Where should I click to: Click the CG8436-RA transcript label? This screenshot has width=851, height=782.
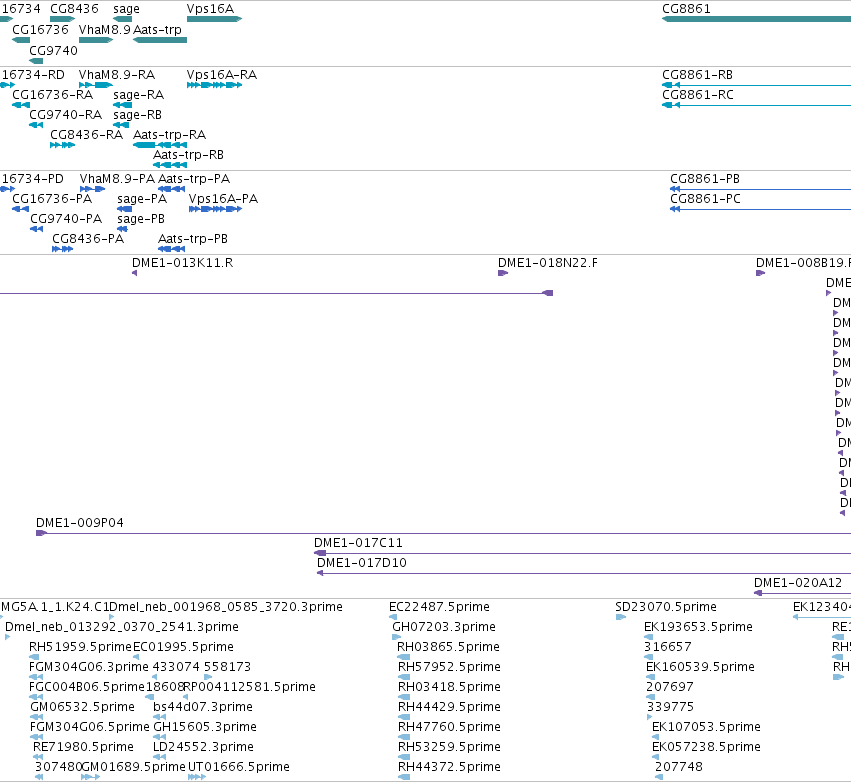click(x=86, y=135)
